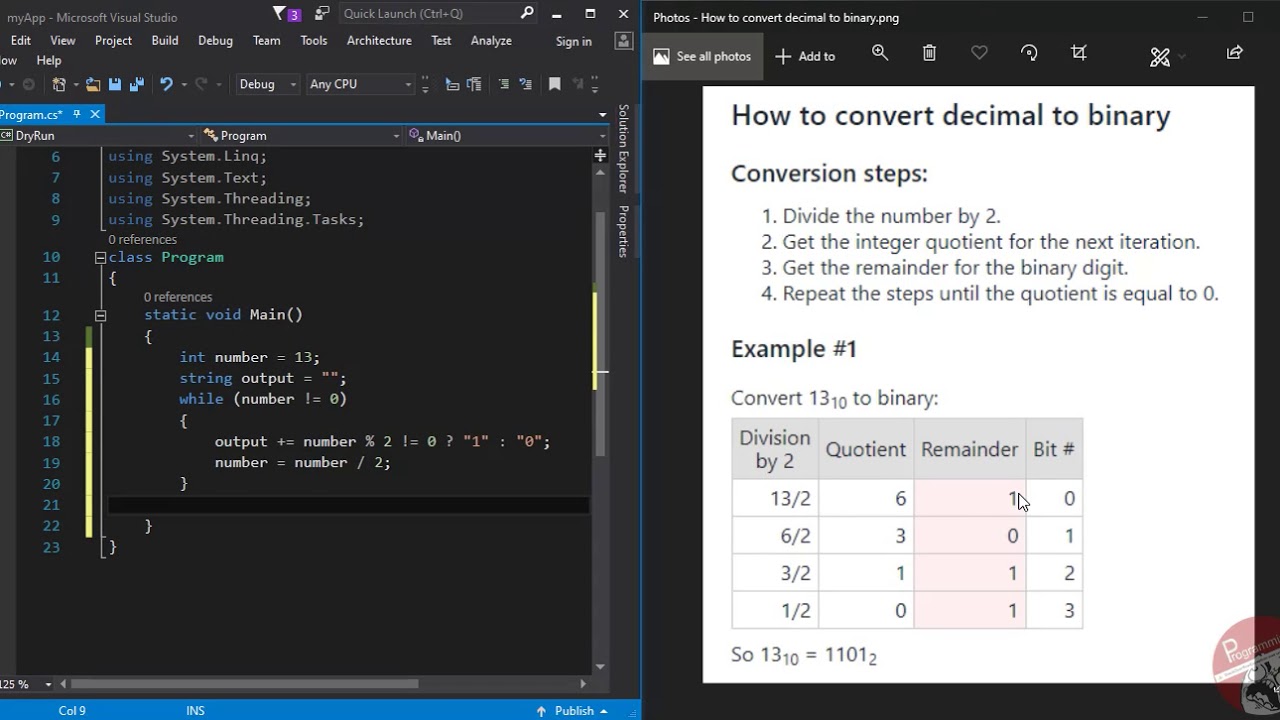Expand Edit & Create dropdown chevron in Photos
The height and width of the screenshot is (720, 1280).
coord(1182,57)
